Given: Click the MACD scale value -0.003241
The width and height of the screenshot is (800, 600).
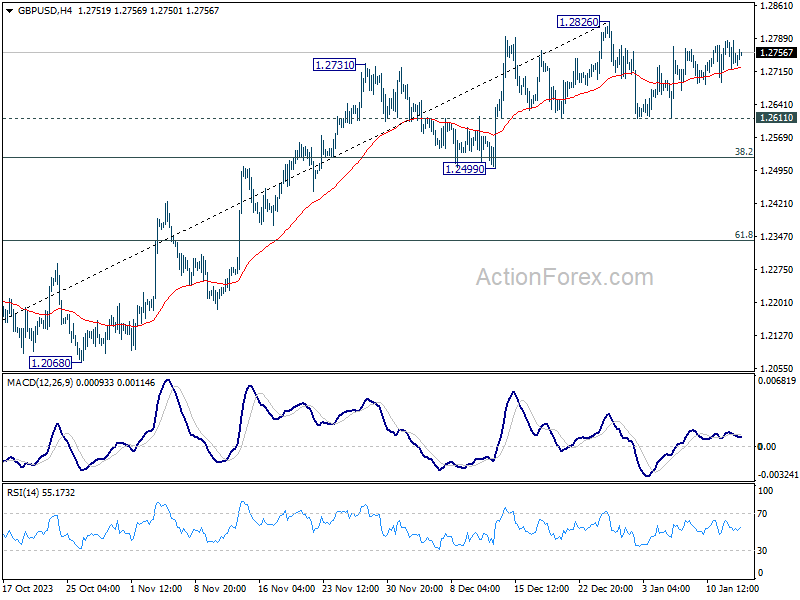Looking at the screenshot, I should (778, 474).
